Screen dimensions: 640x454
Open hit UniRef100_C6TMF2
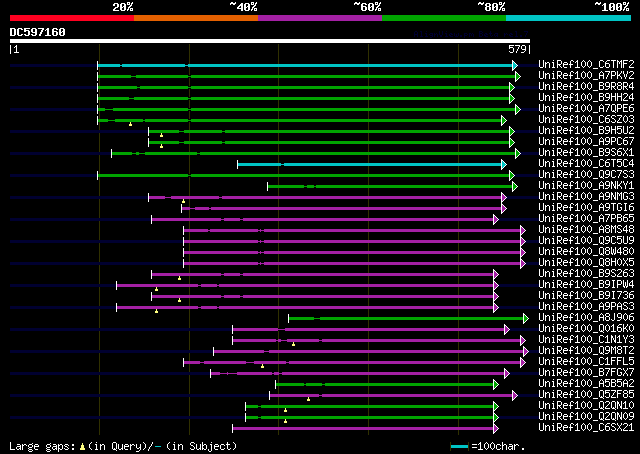coord(586,65)
